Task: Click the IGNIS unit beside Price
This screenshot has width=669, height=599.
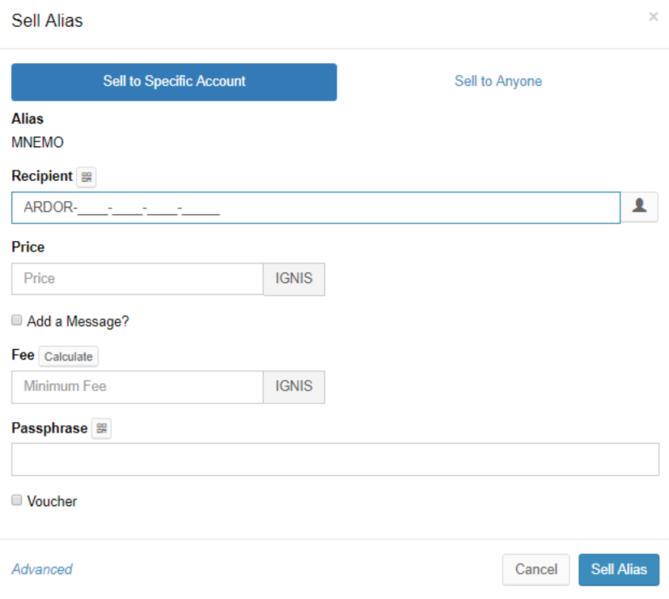Action: (294, 279)
